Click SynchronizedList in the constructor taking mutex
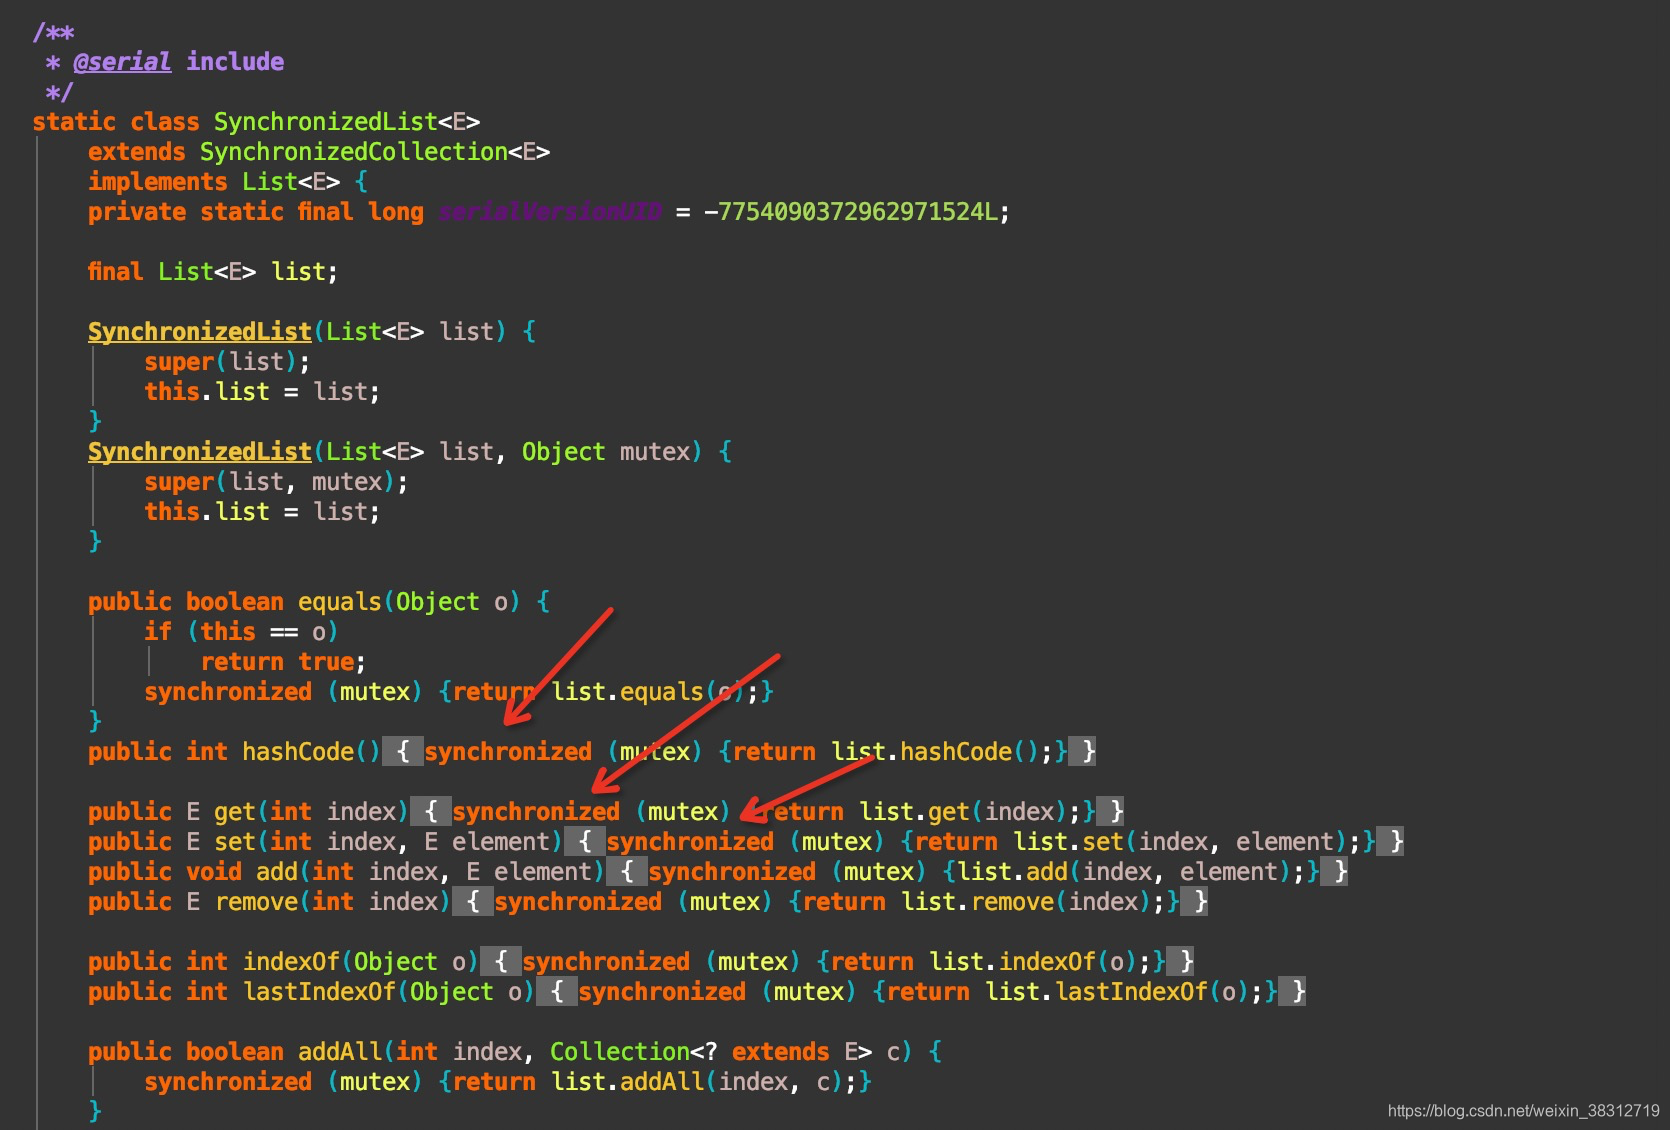 click(x=200, y=452)
